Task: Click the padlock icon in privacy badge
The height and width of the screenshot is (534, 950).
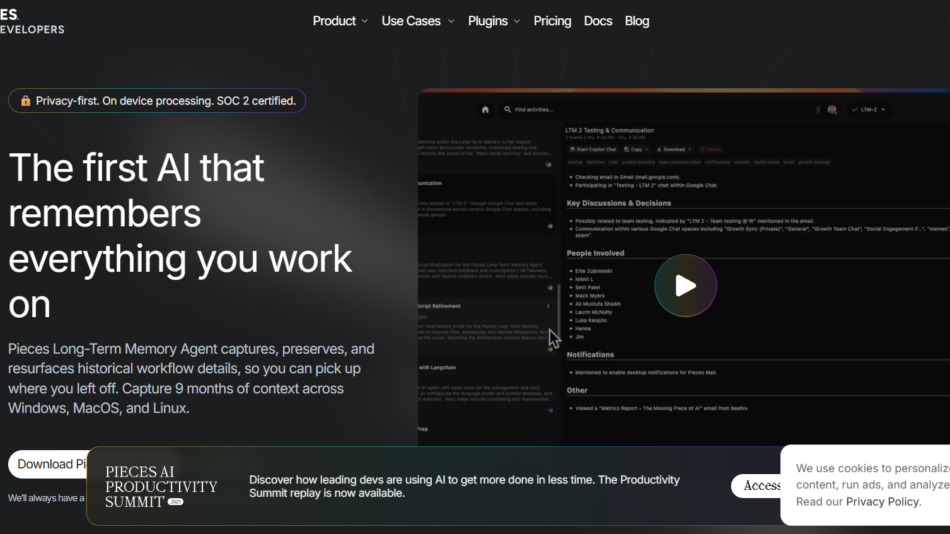Action: coord(25,101)
